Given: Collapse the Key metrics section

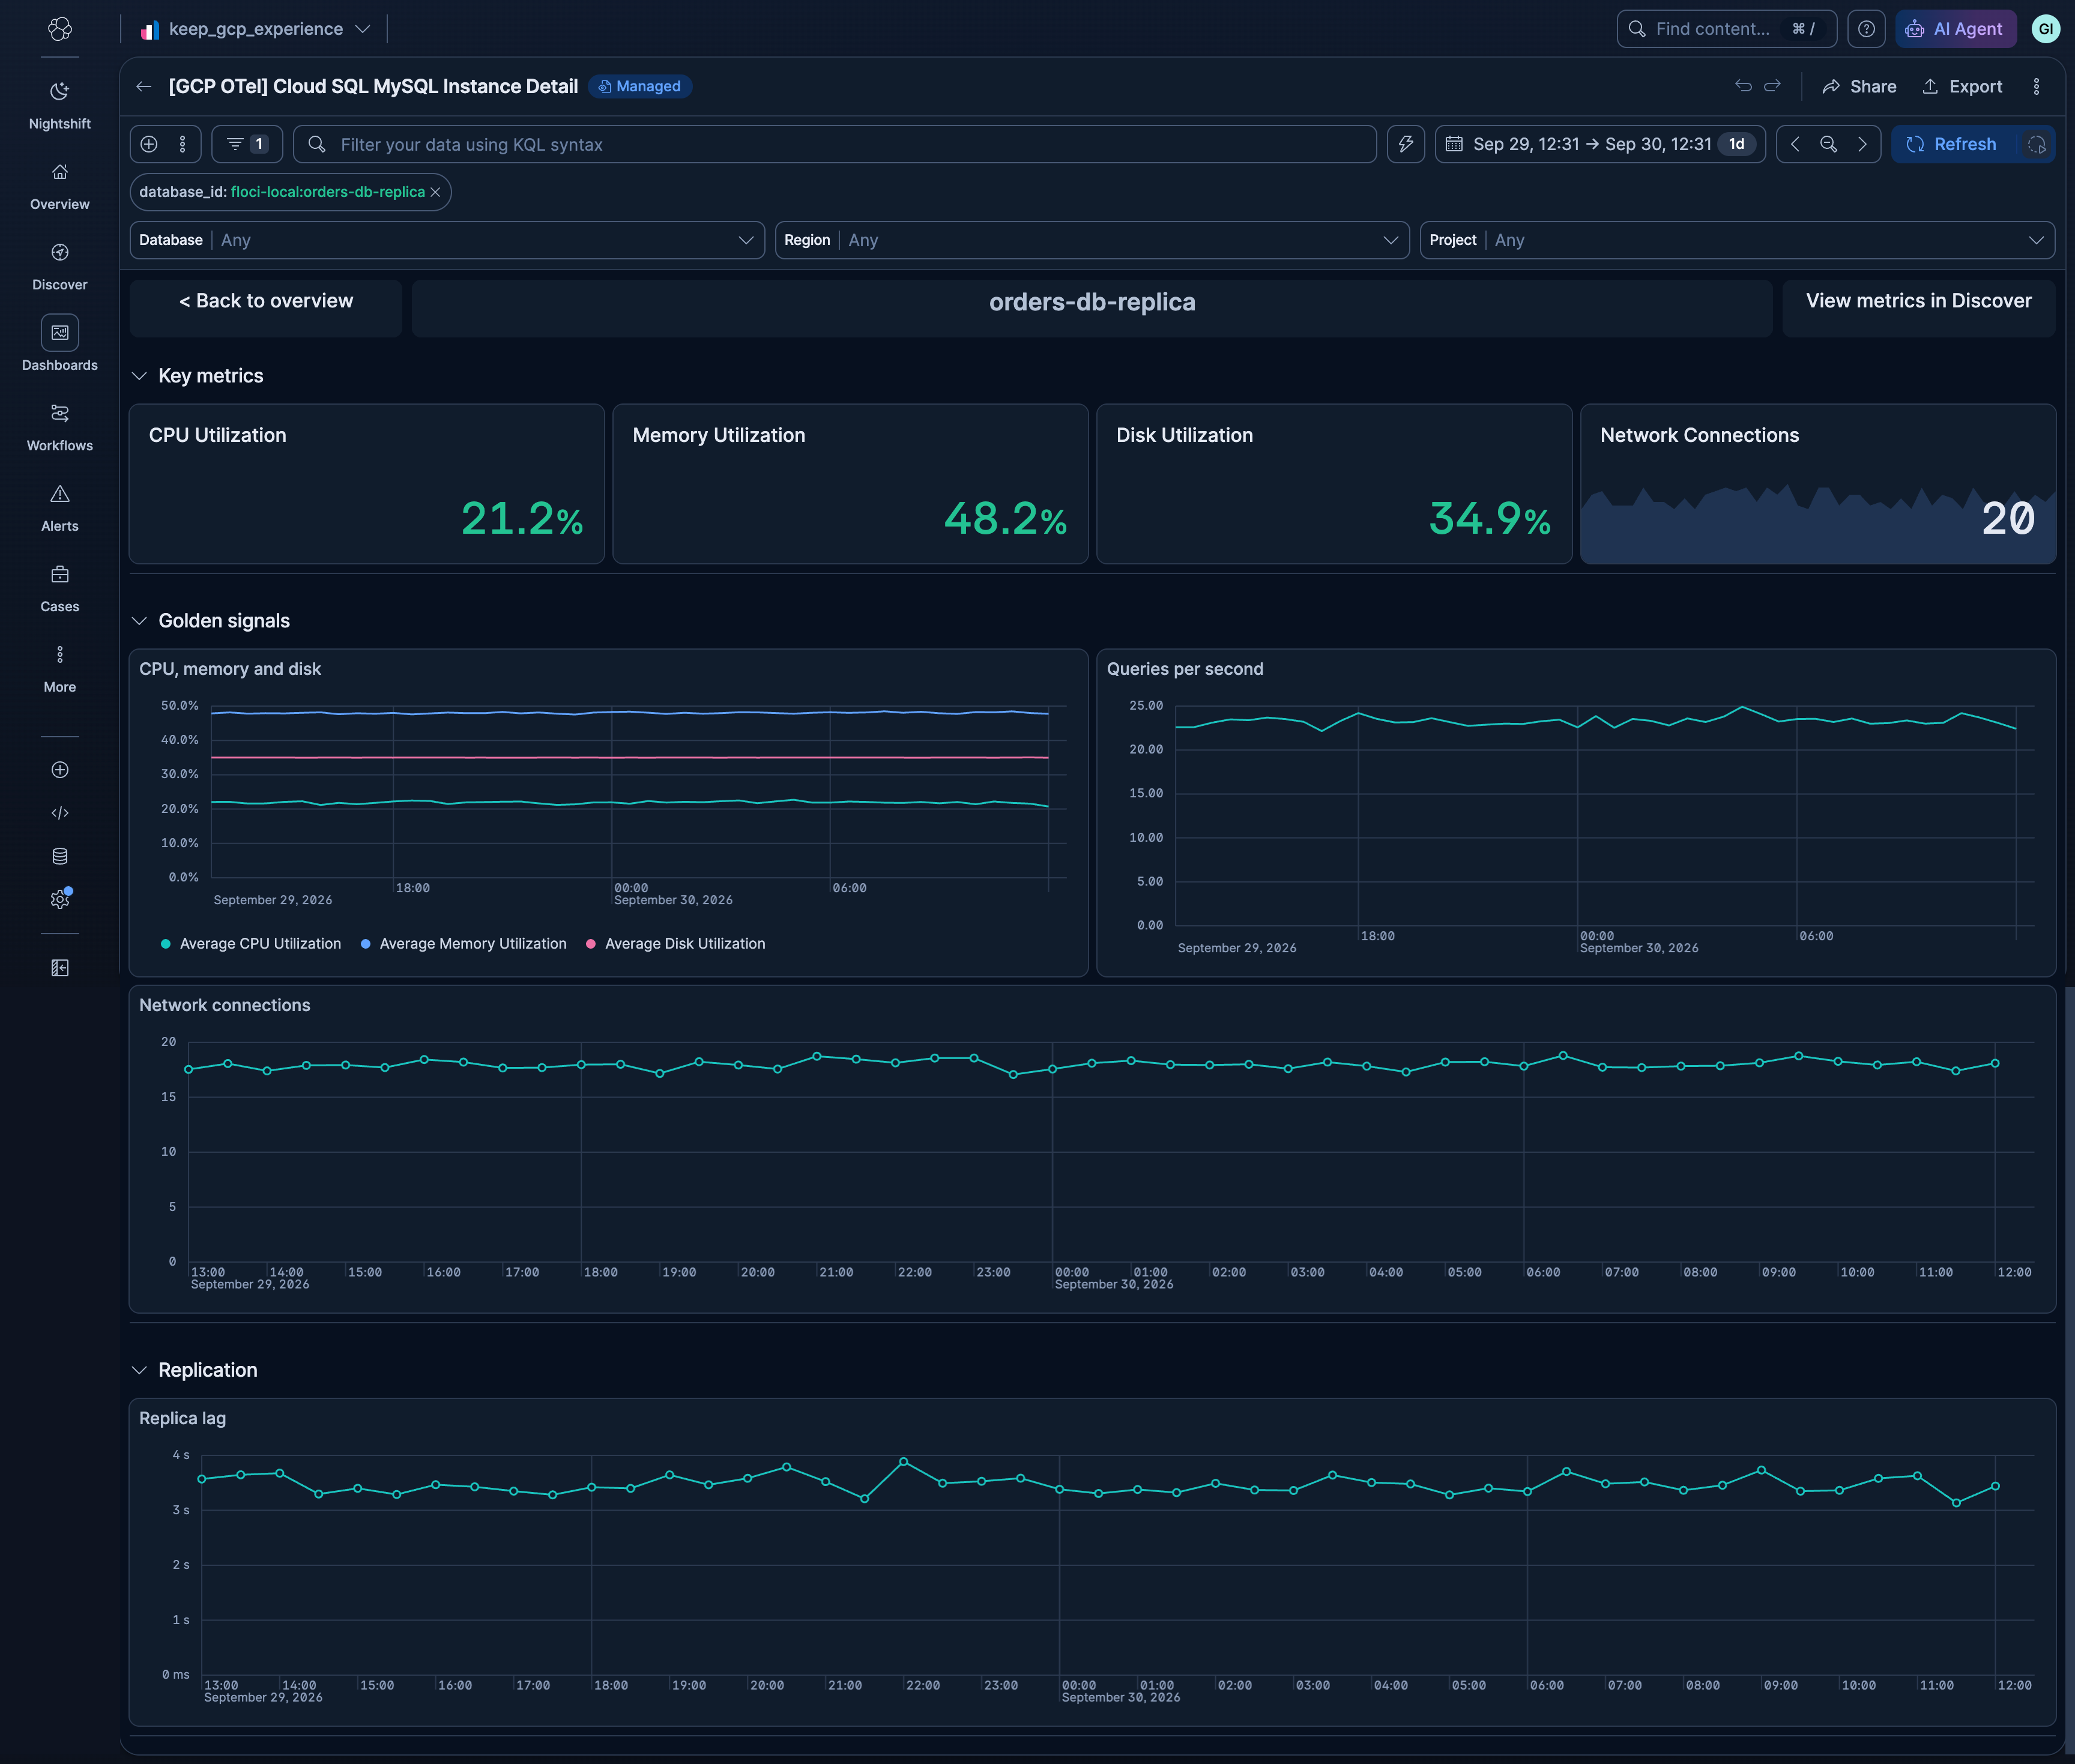Looking at the screenshot, I should pyautogui.click(x=139, y=376).
